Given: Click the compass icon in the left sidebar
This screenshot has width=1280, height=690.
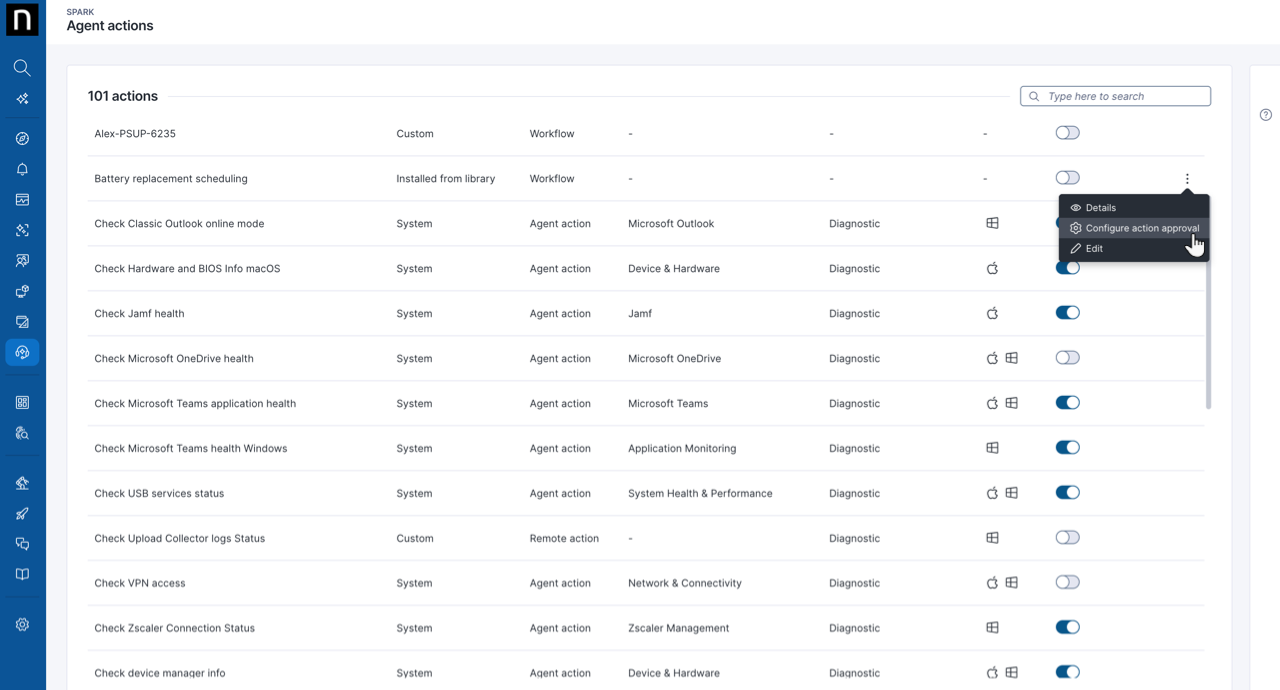Looking at the screenshot, I should tap(22, 139).
